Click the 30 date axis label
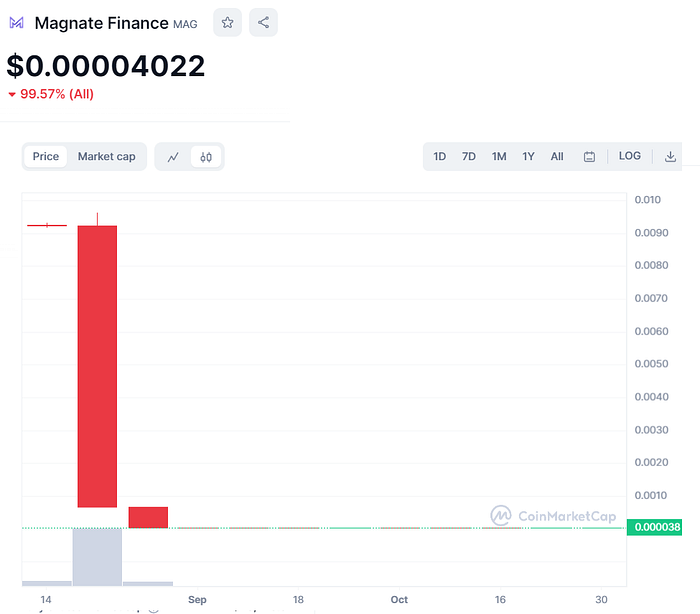Screen dimensions: 700x614 click(x=601, y=600)
